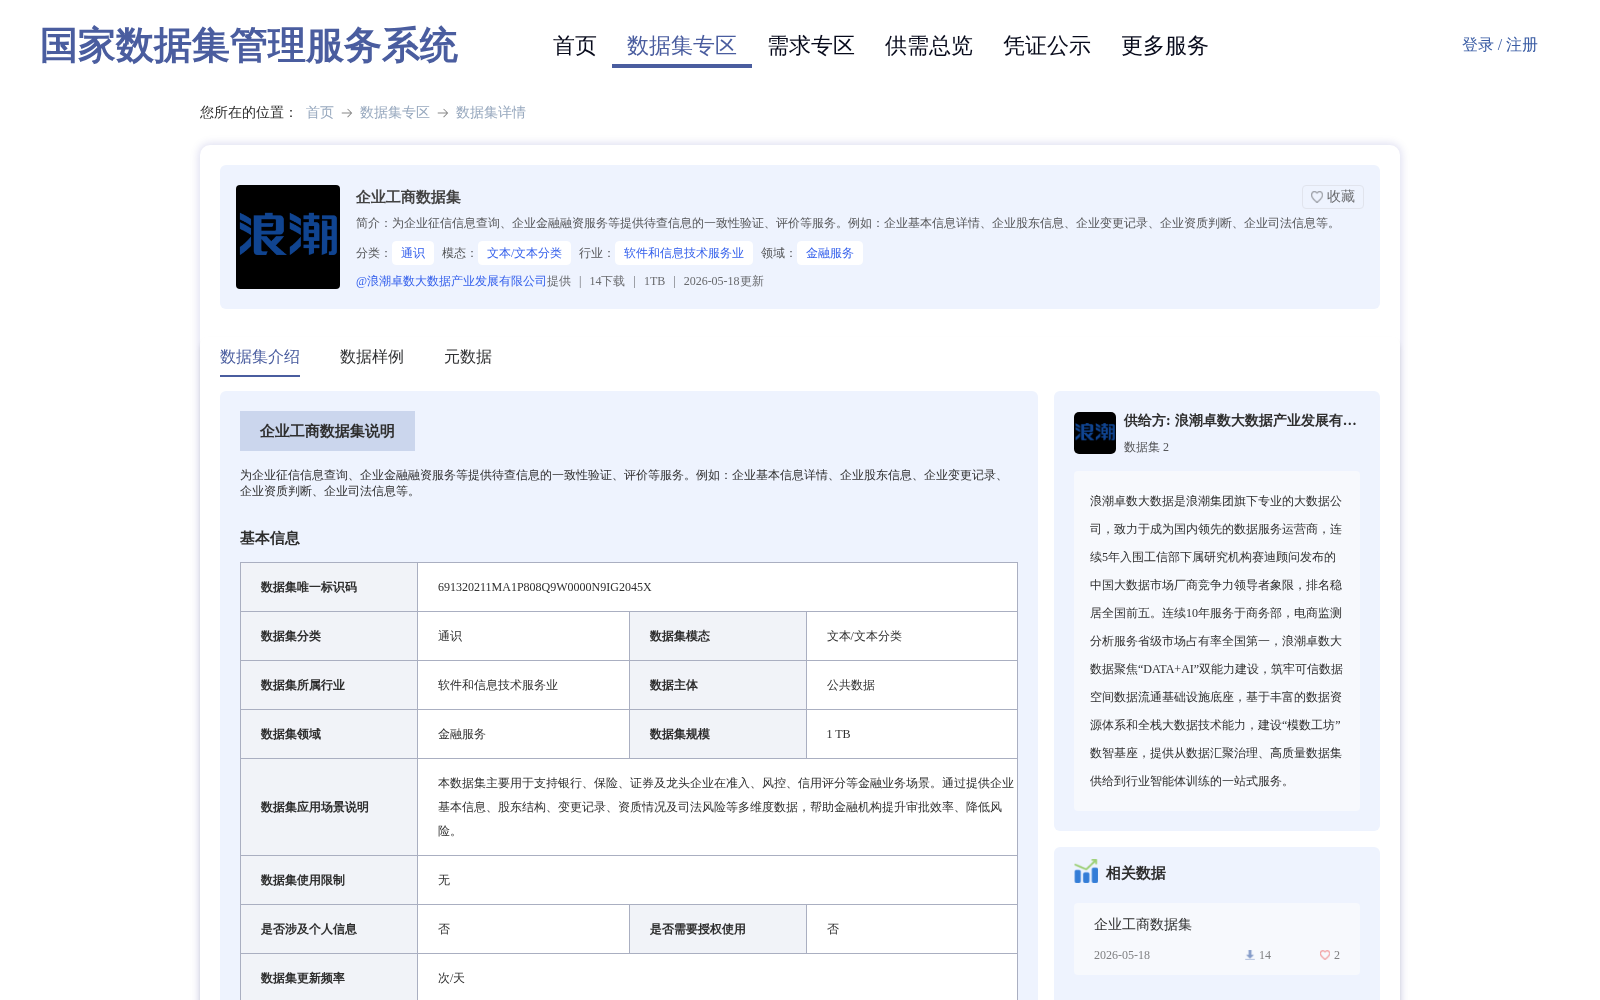The width and height of the screenshot is (1600, 1000).
Task: Click the 14下载 download count text
Action: 607,281
